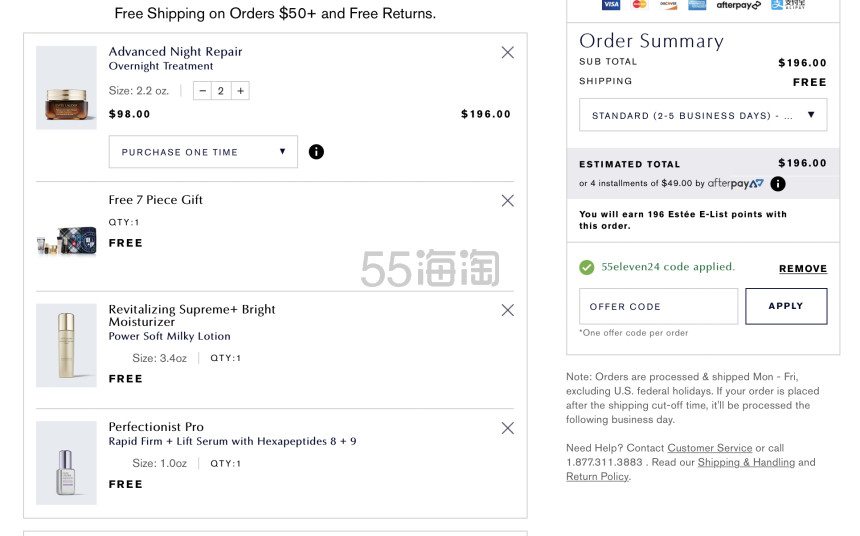
Task: Open the Purchase One Time dropdown
Action: point(203,152)
